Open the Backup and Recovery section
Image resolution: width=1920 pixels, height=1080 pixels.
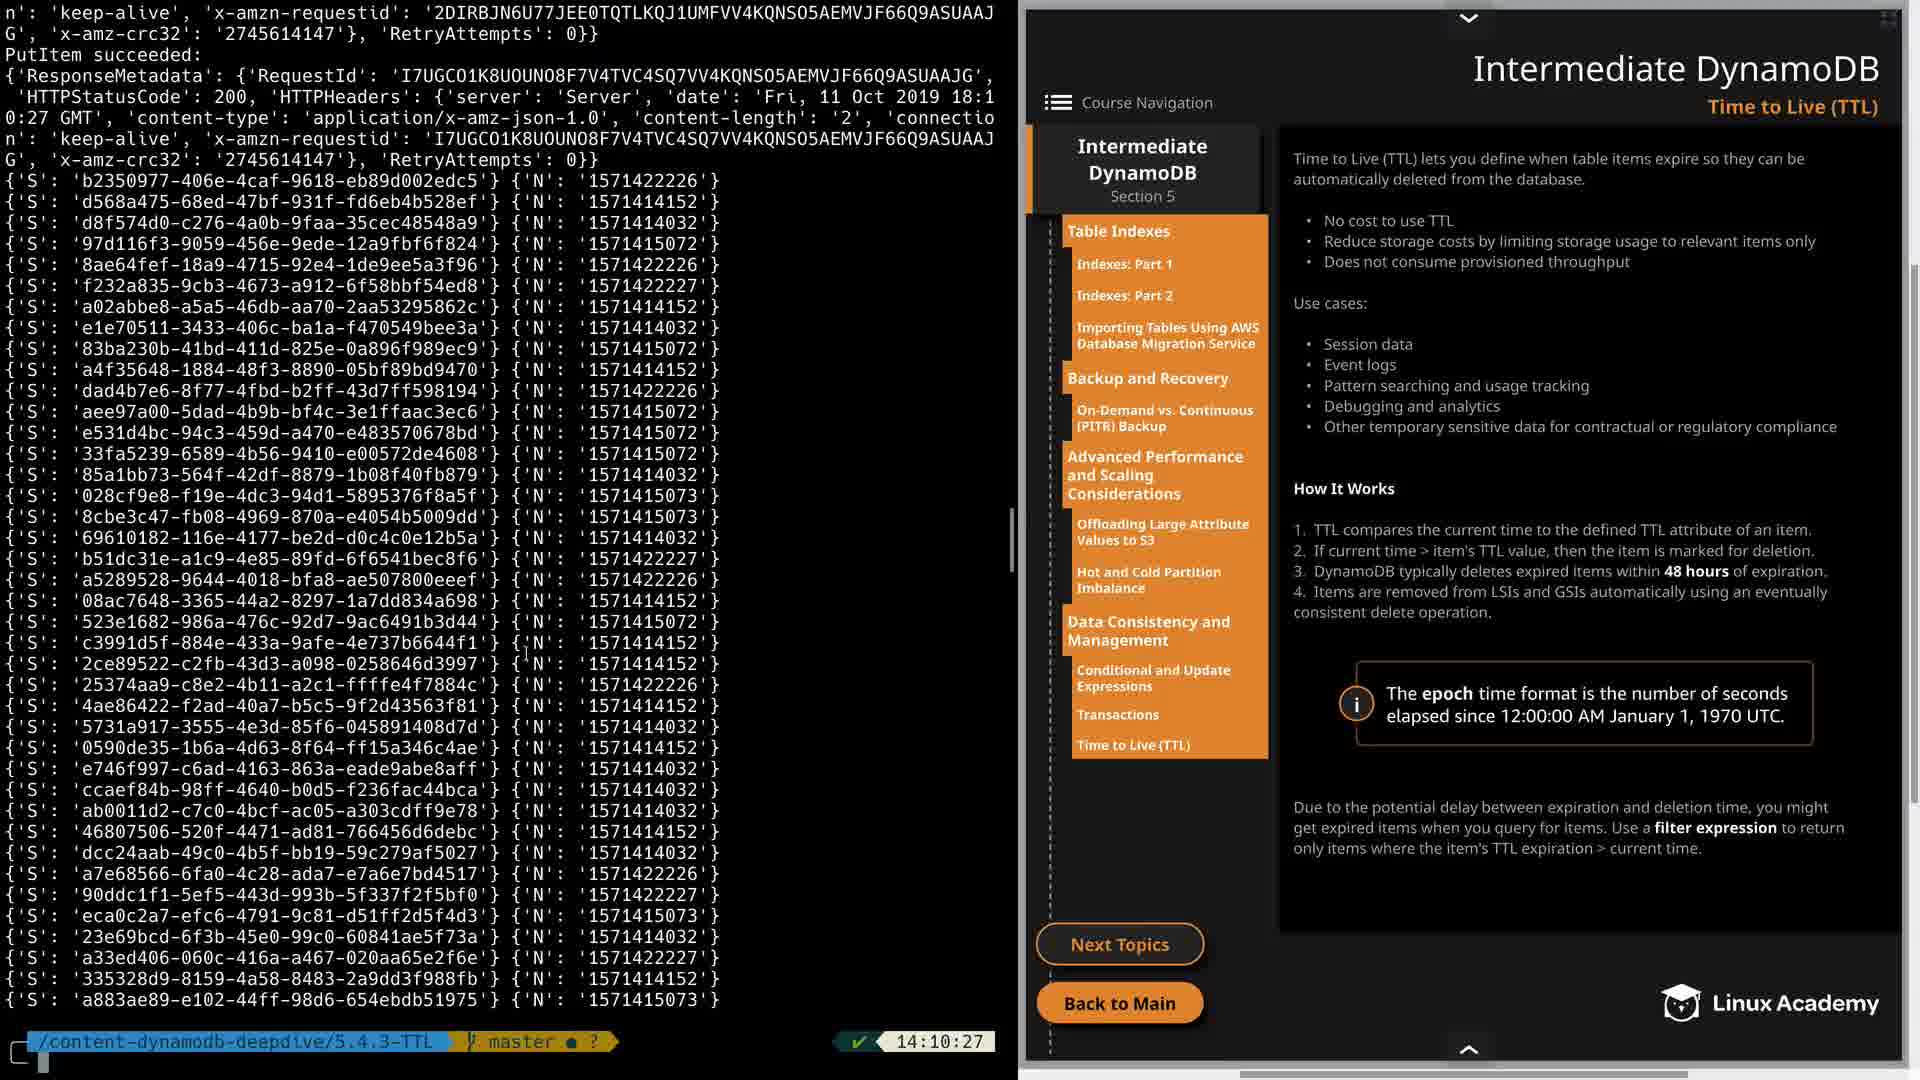click(x=1147, y=378)
